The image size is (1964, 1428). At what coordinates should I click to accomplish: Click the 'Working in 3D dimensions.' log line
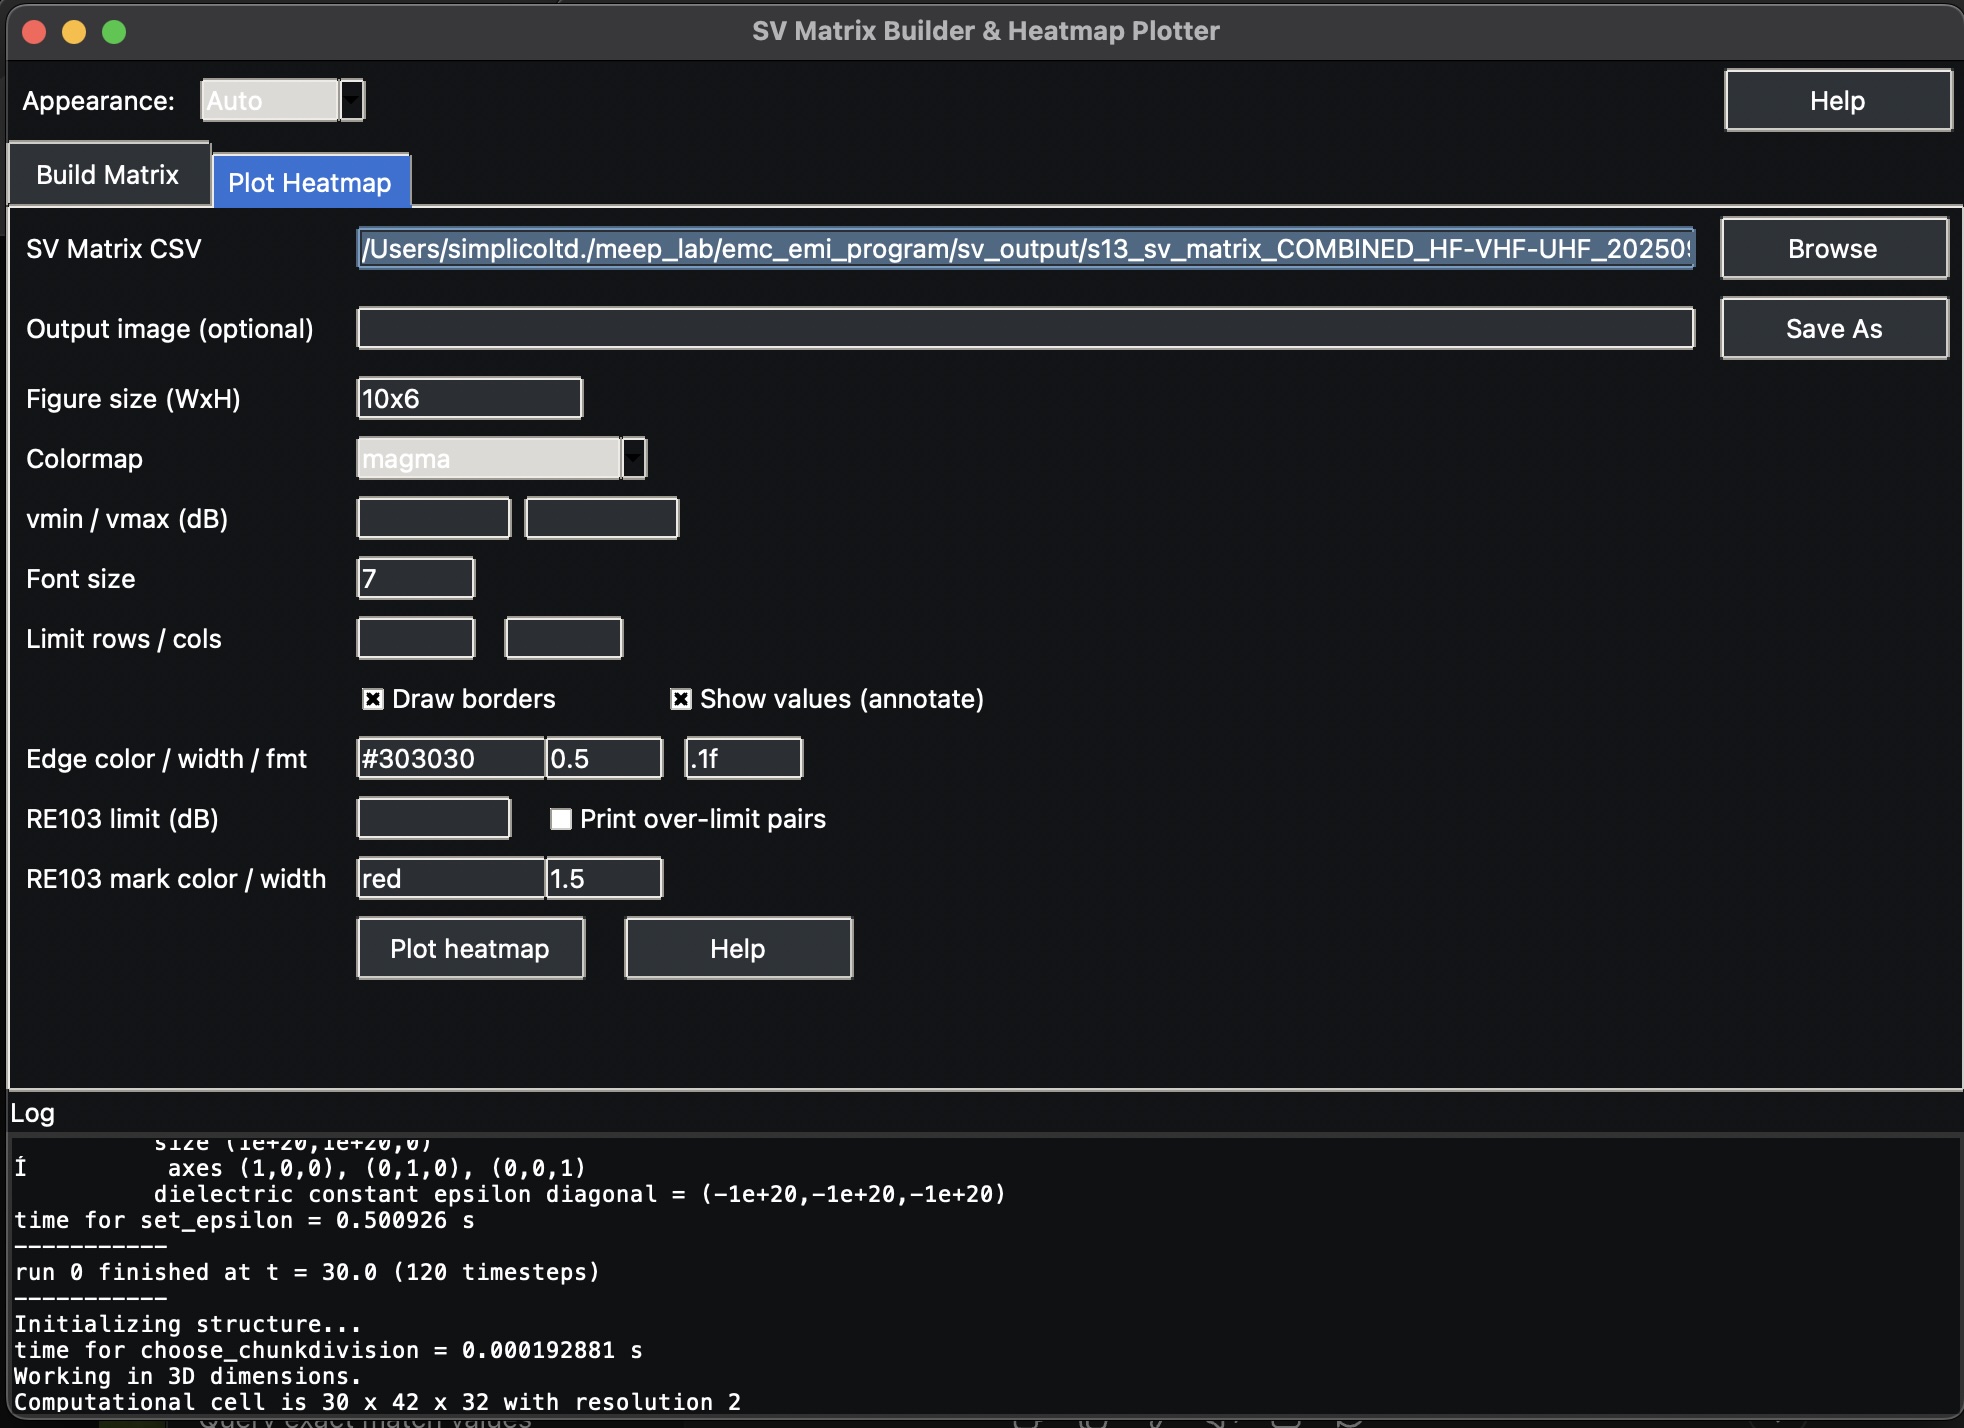click(187, 1376)
